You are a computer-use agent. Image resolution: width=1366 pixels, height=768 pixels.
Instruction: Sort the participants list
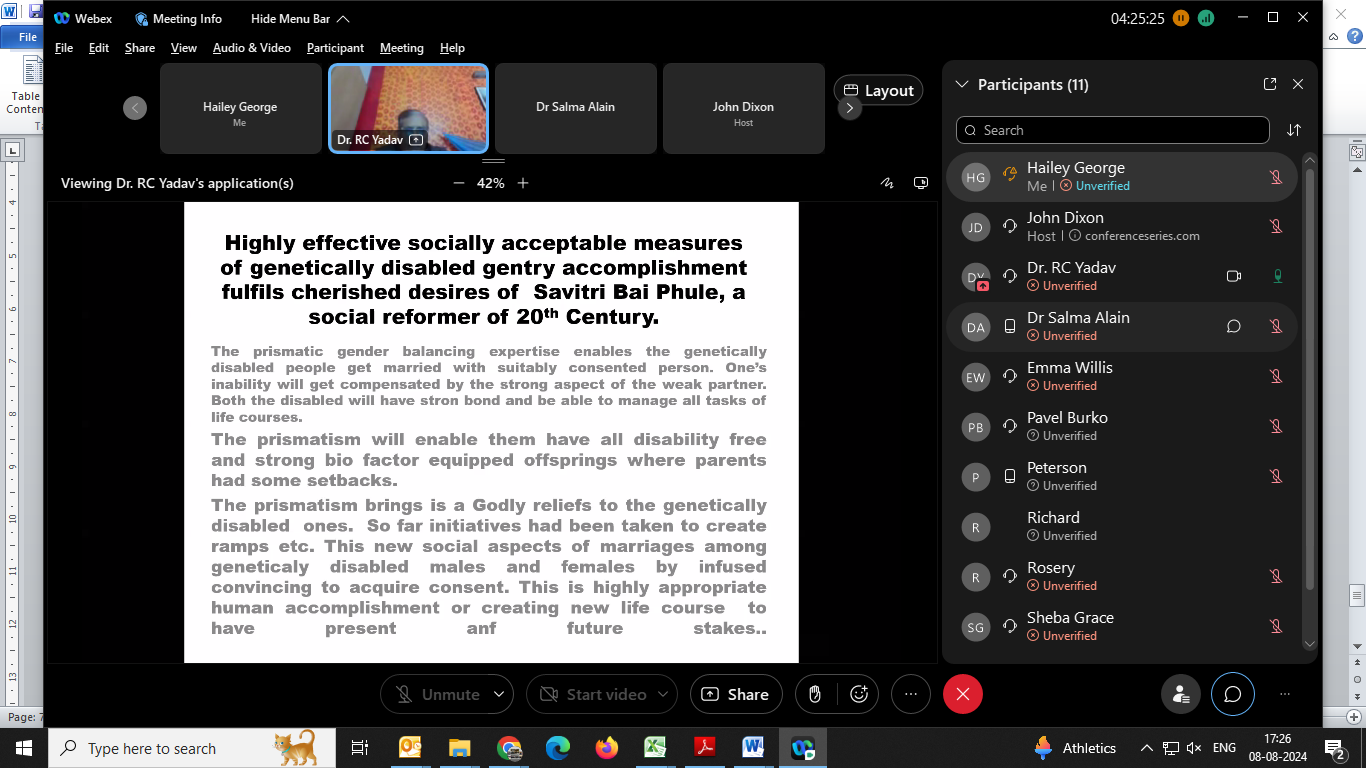pos(1294,130)
